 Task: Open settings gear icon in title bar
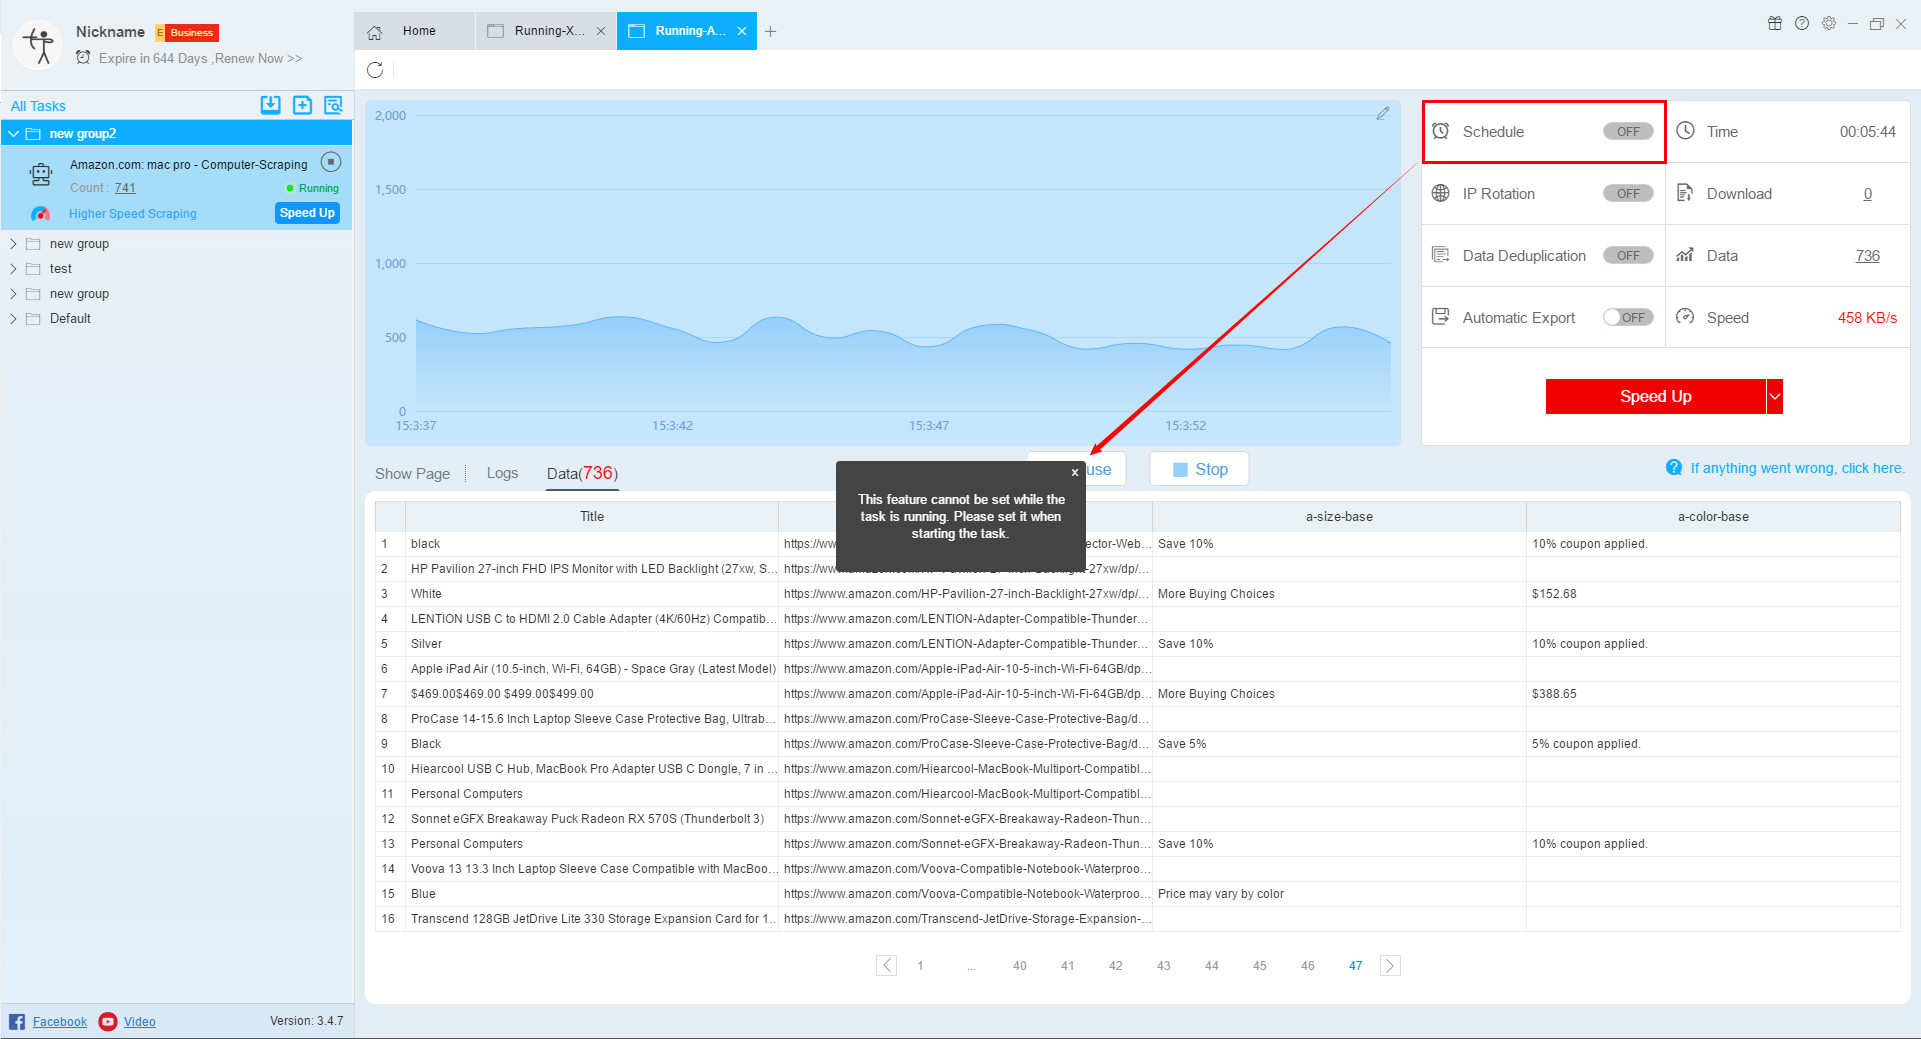[x=1829, y=23]
